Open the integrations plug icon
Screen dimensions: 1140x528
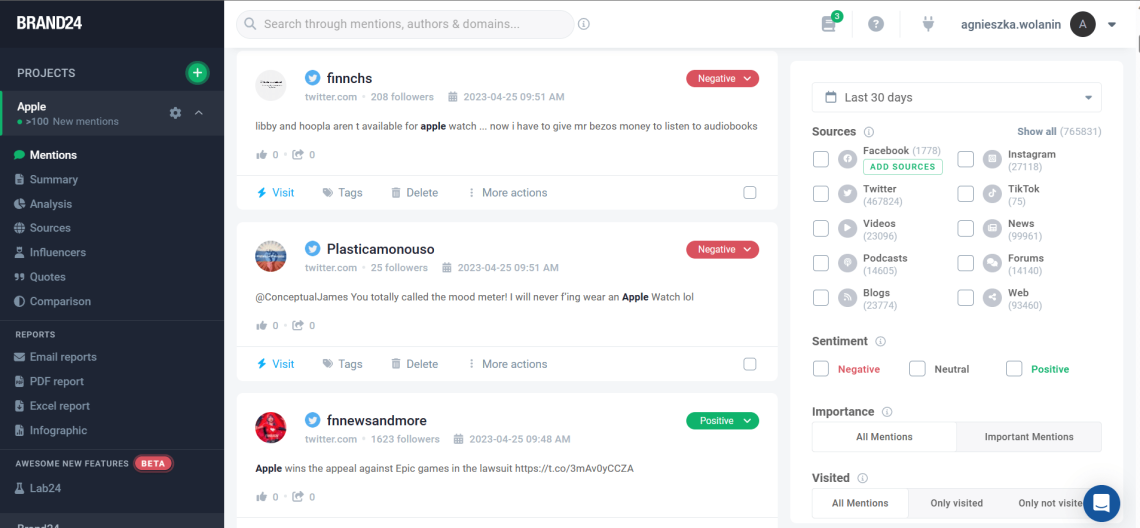(x=928, y=24)
